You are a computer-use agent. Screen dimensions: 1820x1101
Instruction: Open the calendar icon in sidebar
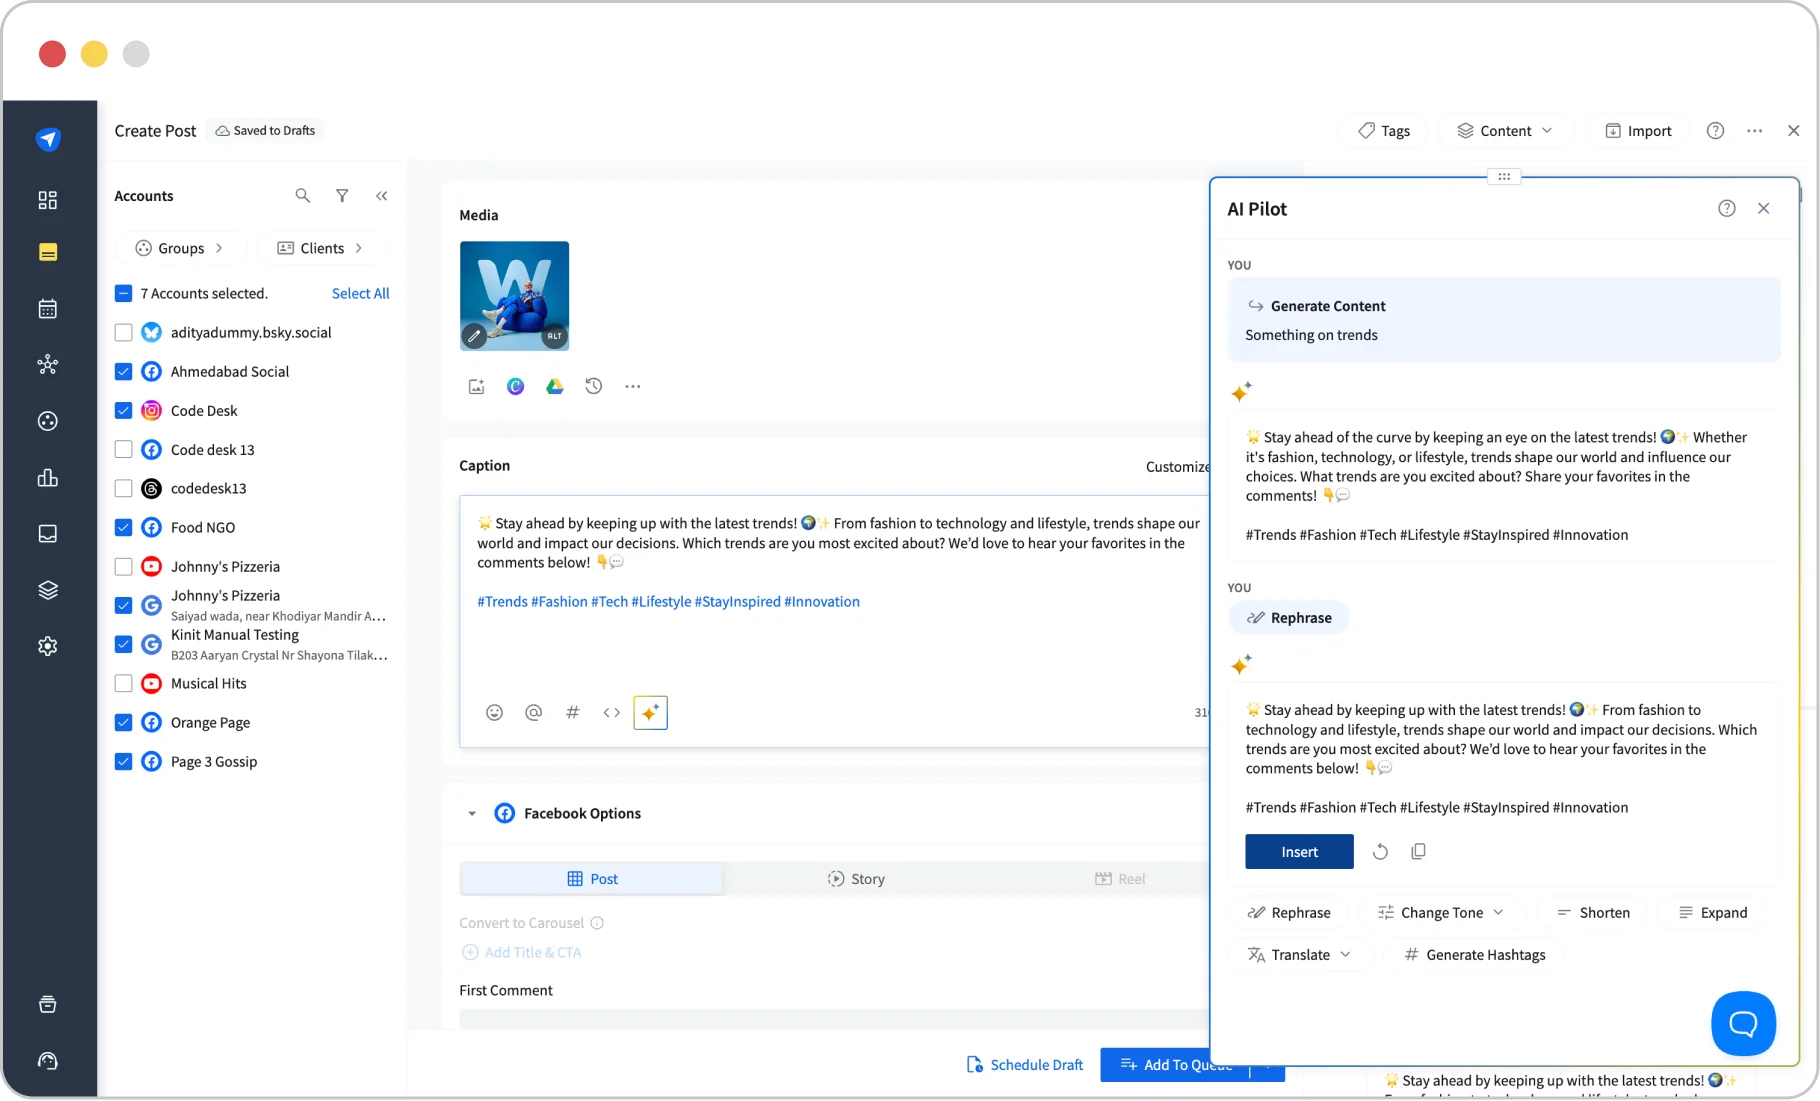[47, 308]
